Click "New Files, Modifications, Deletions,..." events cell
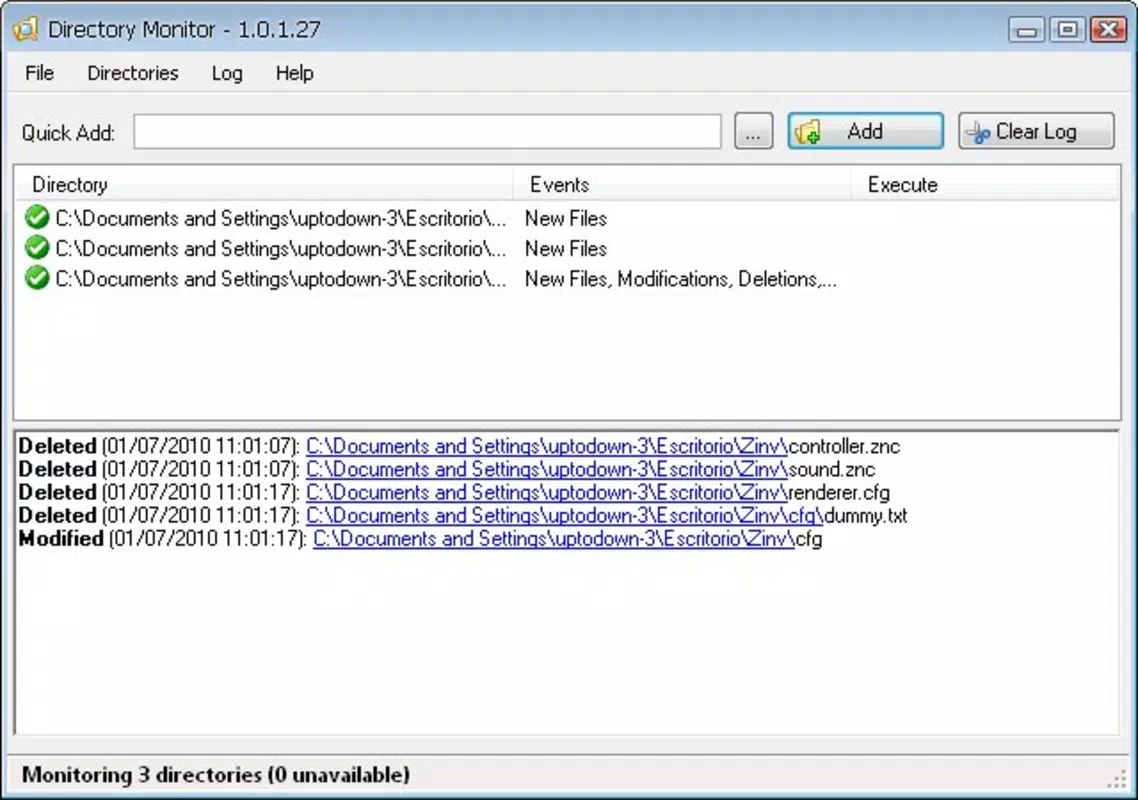Image resolution: width=1138 pixels, height=800 pixels. click(681, 279)
